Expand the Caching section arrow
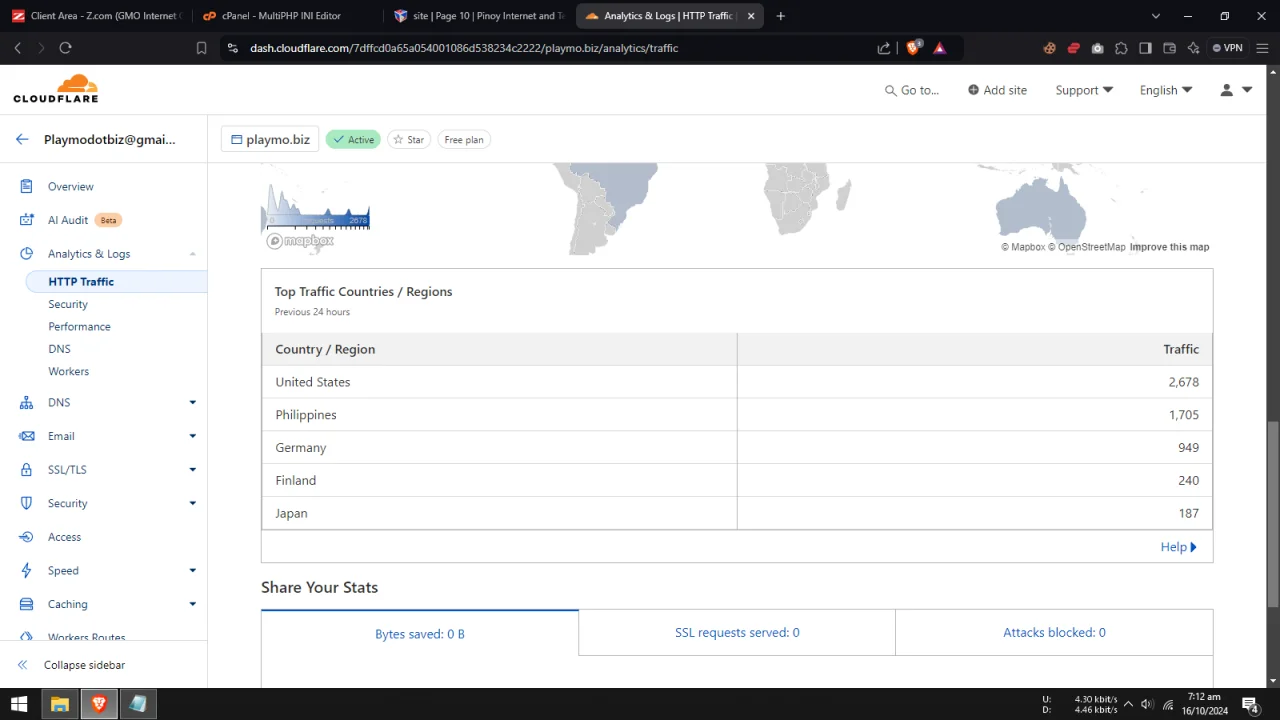This screenshot has width=1280, height=720. pos(192,604)
